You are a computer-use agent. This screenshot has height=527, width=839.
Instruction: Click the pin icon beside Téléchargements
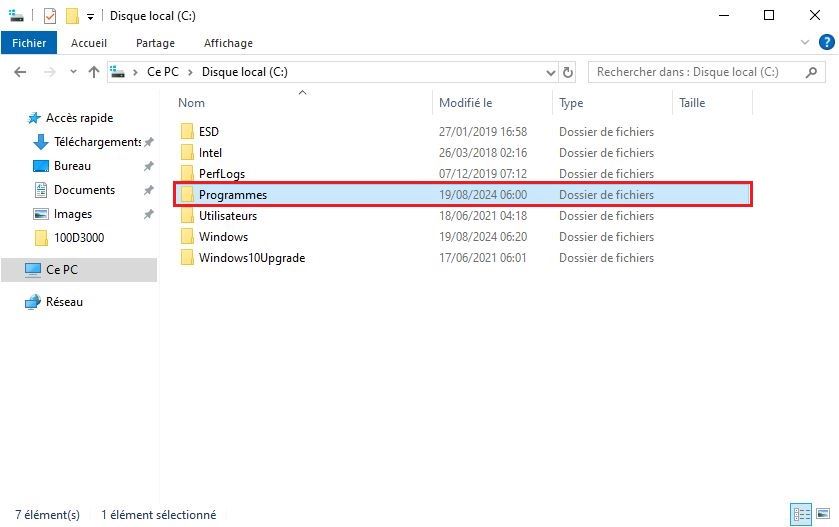click(149, 142)
